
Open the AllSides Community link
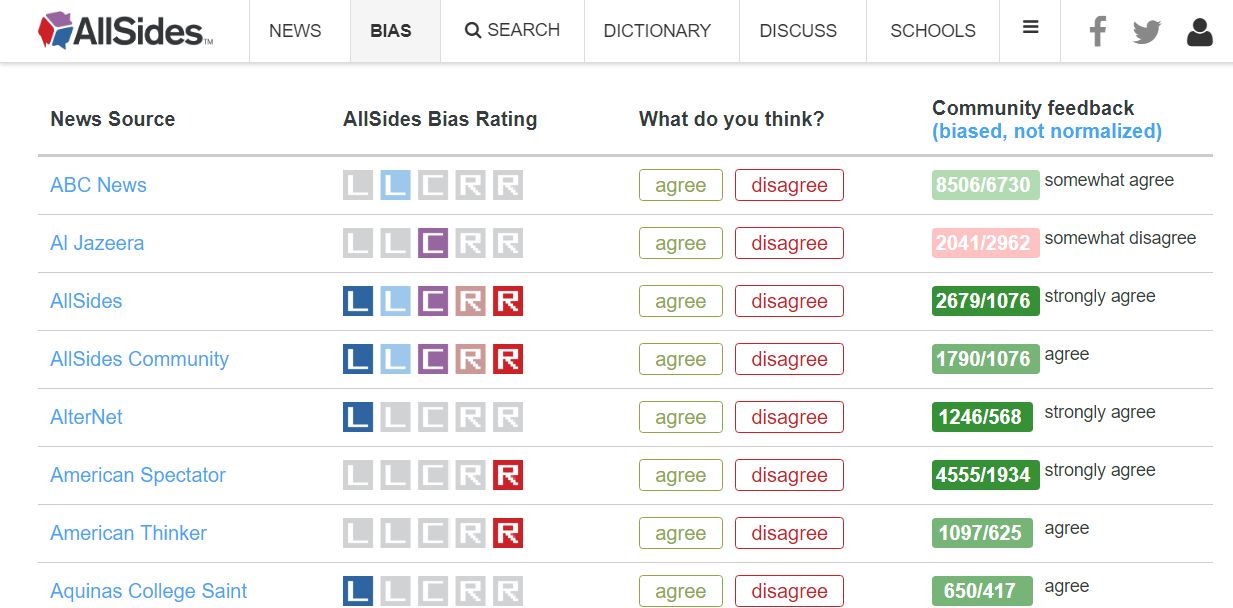coord(139,359)
